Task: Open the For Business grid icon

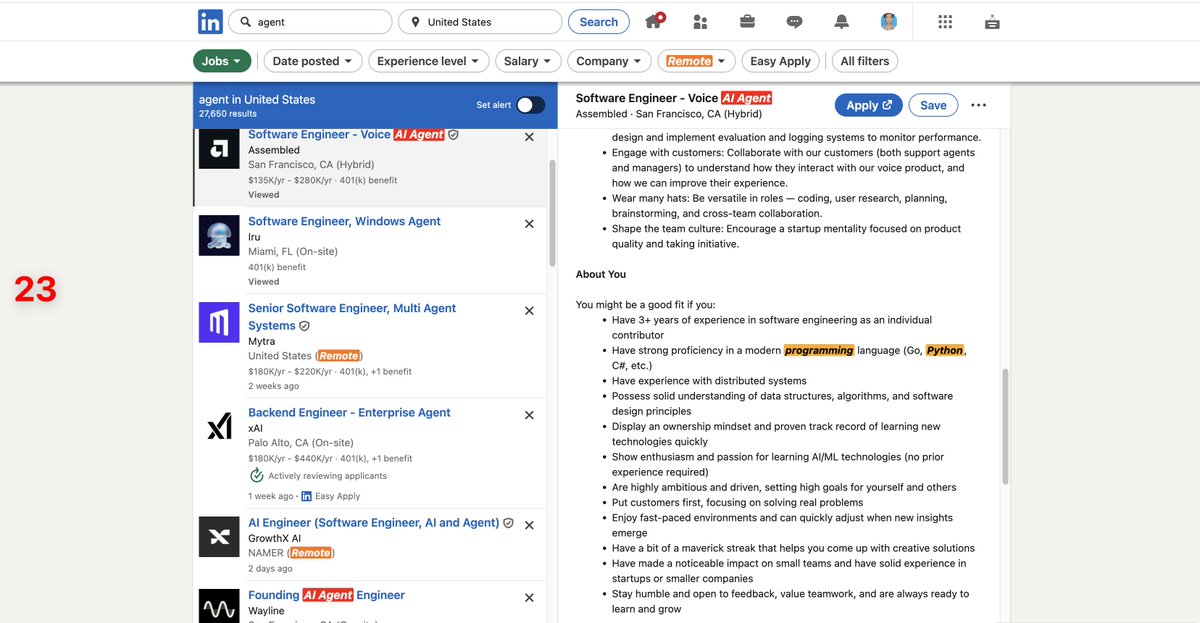Action: coord(944,21)
